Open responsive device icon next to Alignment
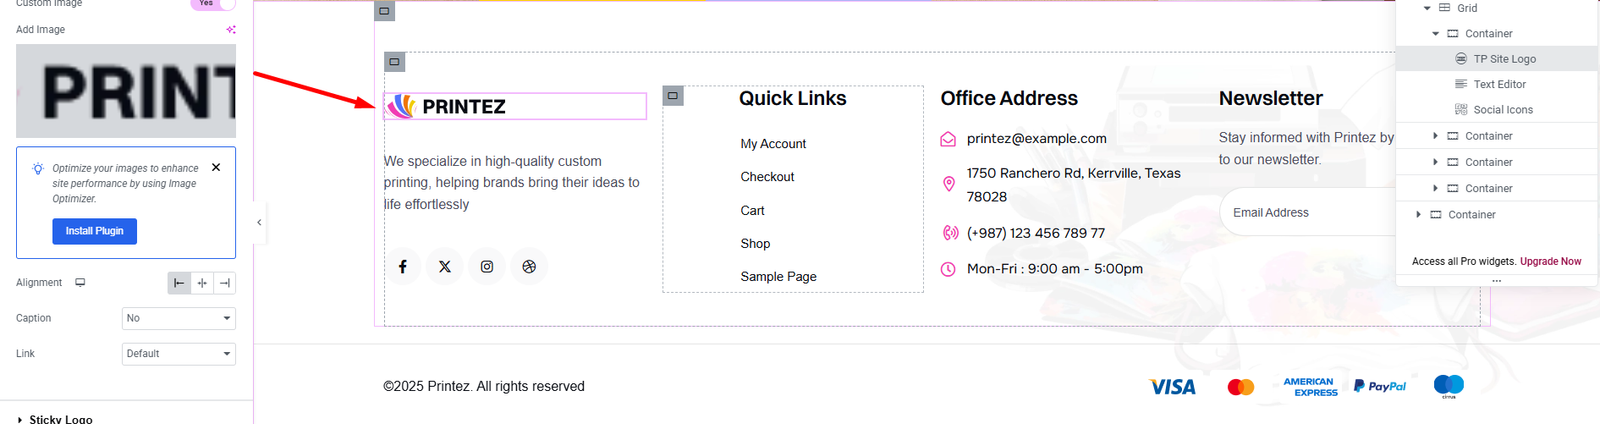This screenshot has height=424, width=1600. click(80, 283)
